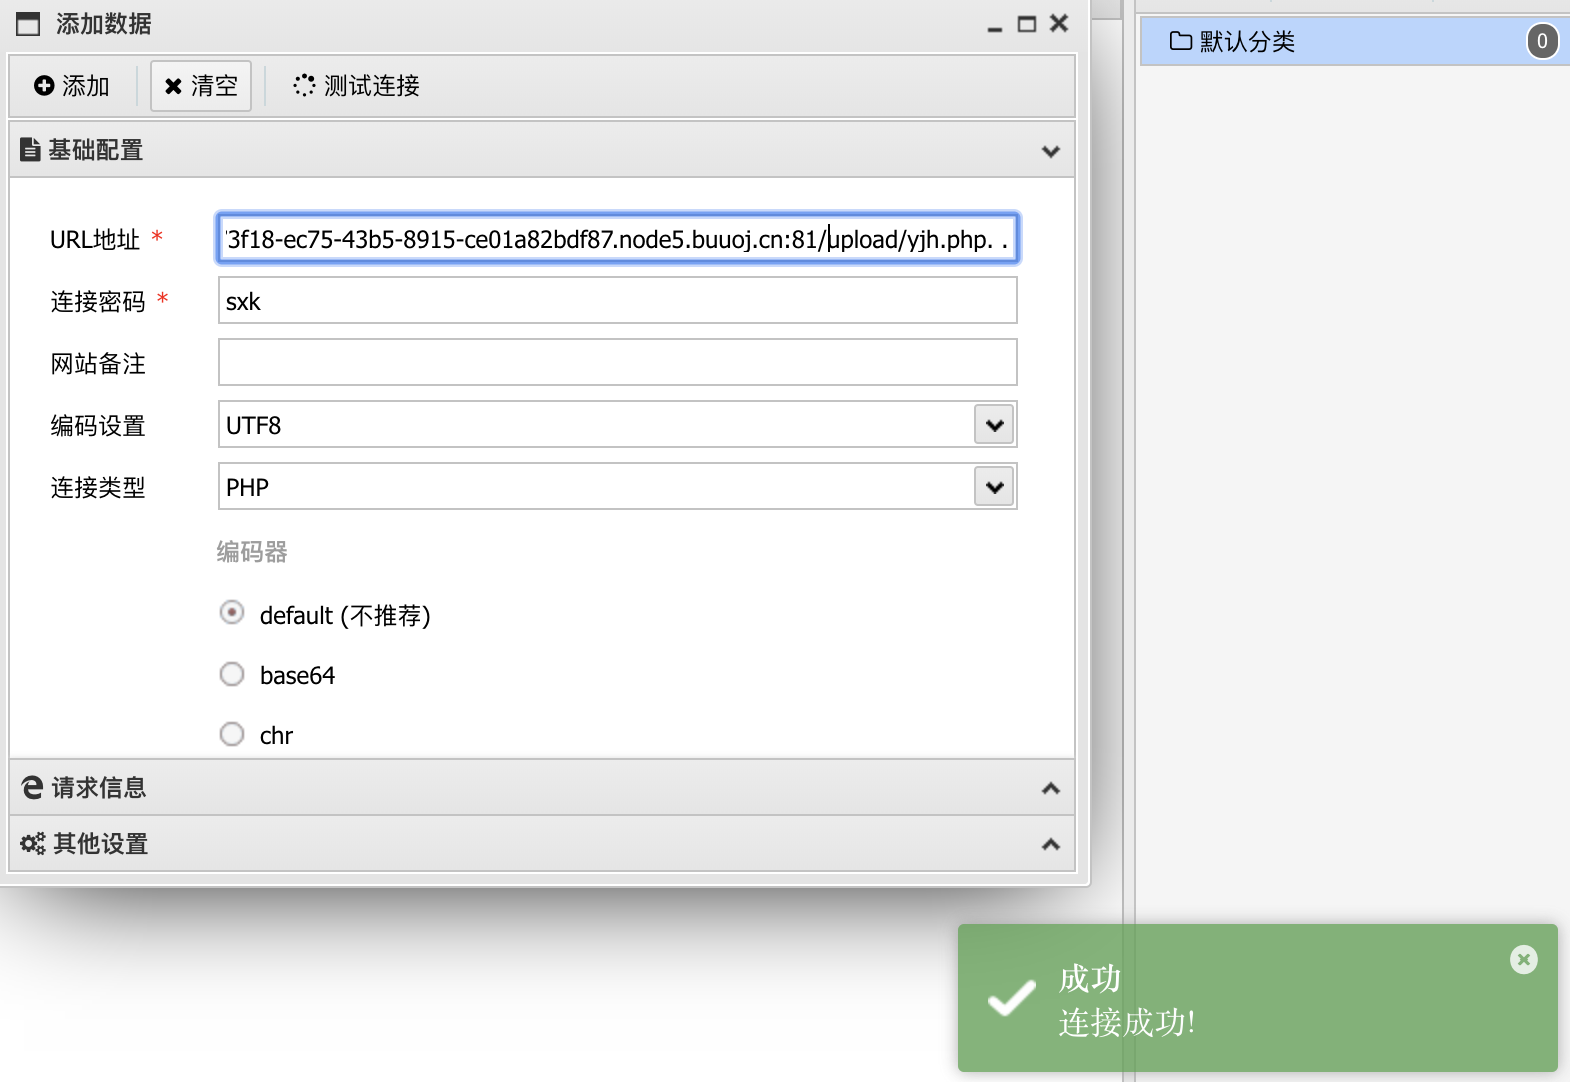
Task: Select the chr encoder radio button
Action: [x=232, y=735]
